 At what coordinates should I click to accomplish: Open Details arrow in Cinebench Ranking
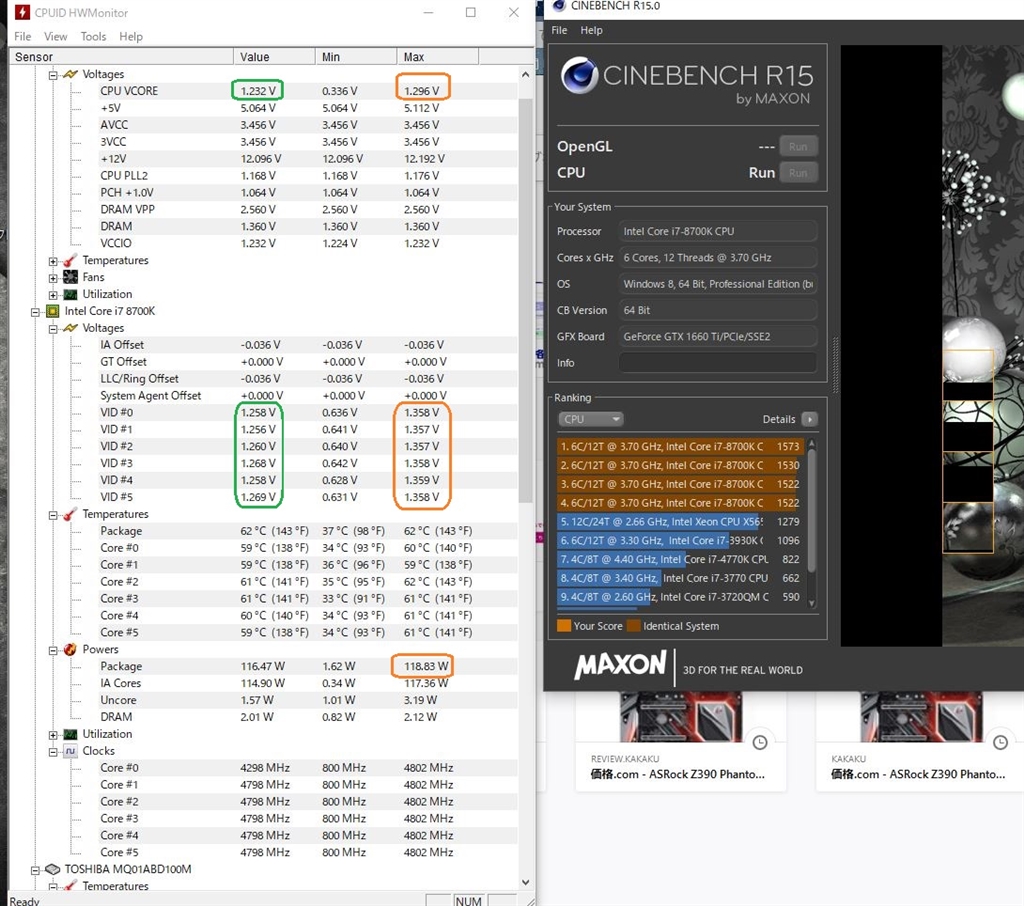(810, 419)
